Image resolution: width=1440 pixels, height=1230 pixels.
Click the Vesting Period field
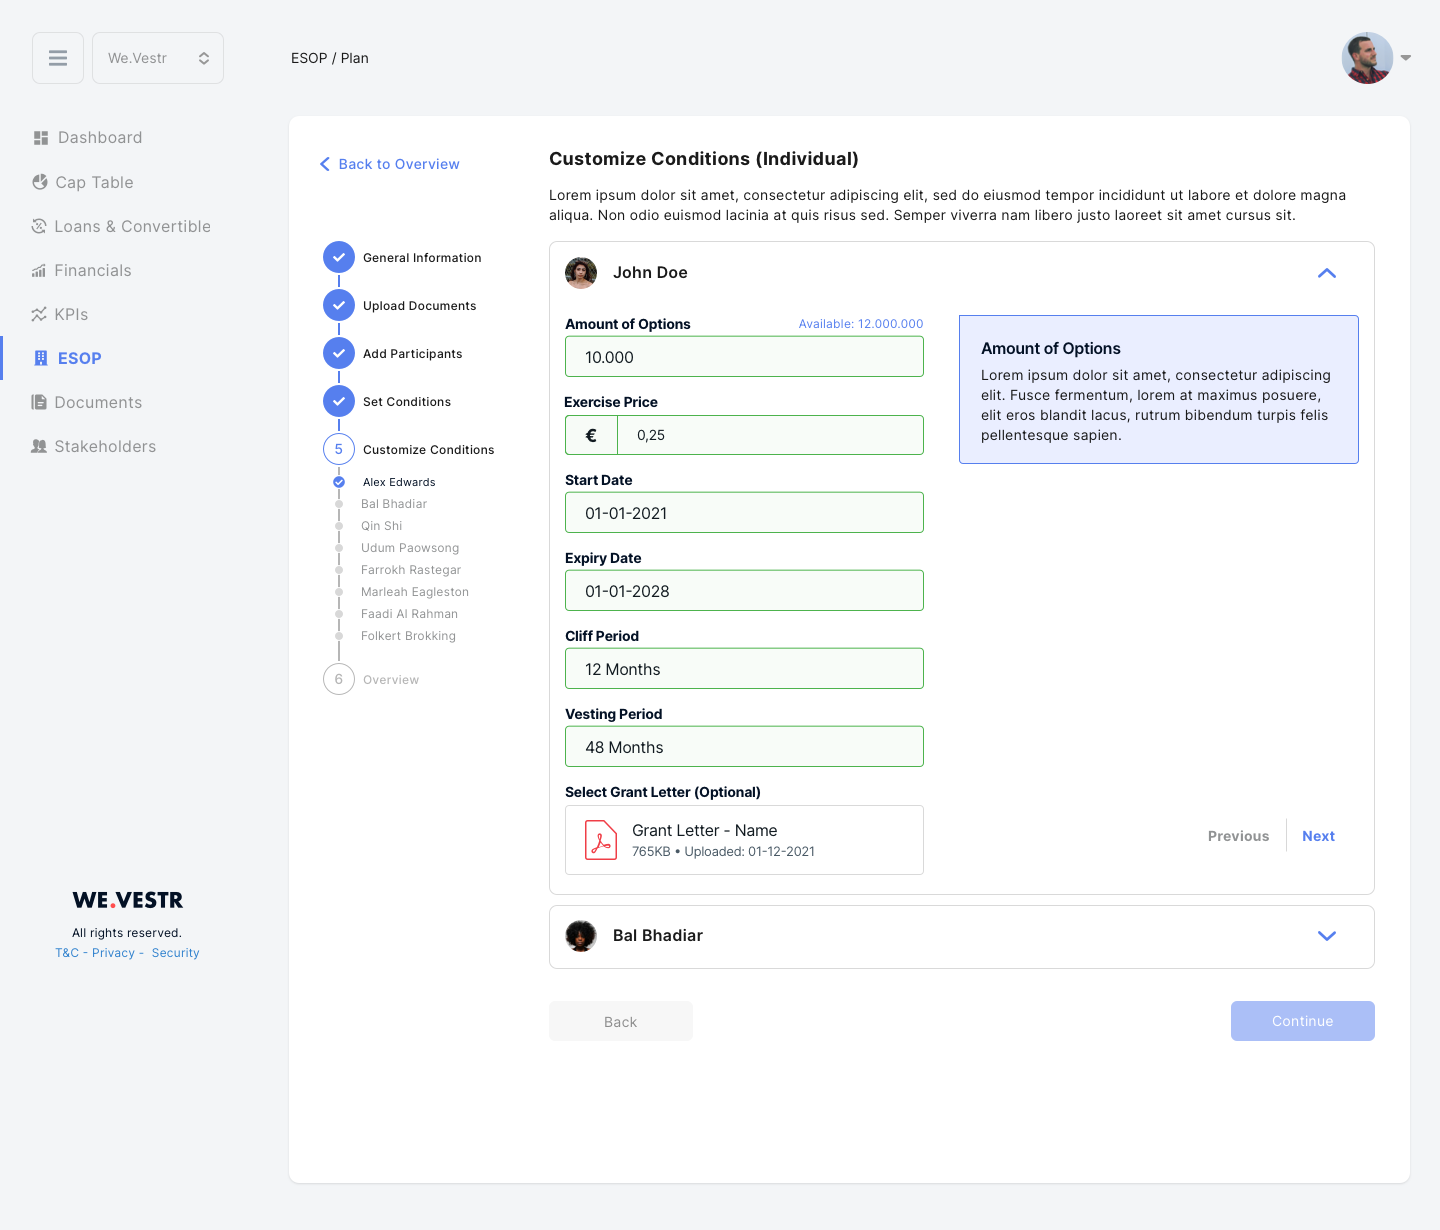point(744,747)
